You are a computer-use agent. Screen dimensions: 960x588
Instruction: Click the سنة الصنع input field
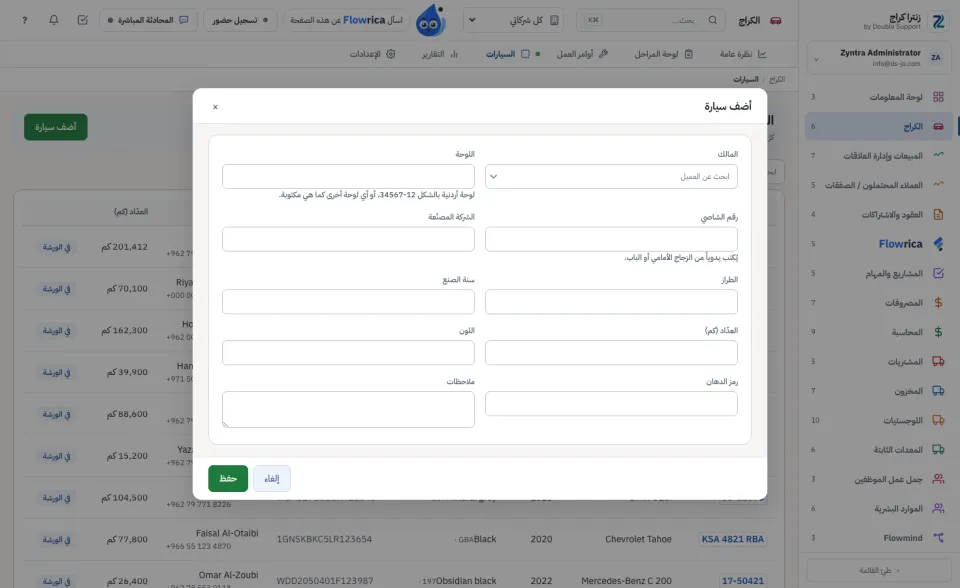(x=348, y=302)
